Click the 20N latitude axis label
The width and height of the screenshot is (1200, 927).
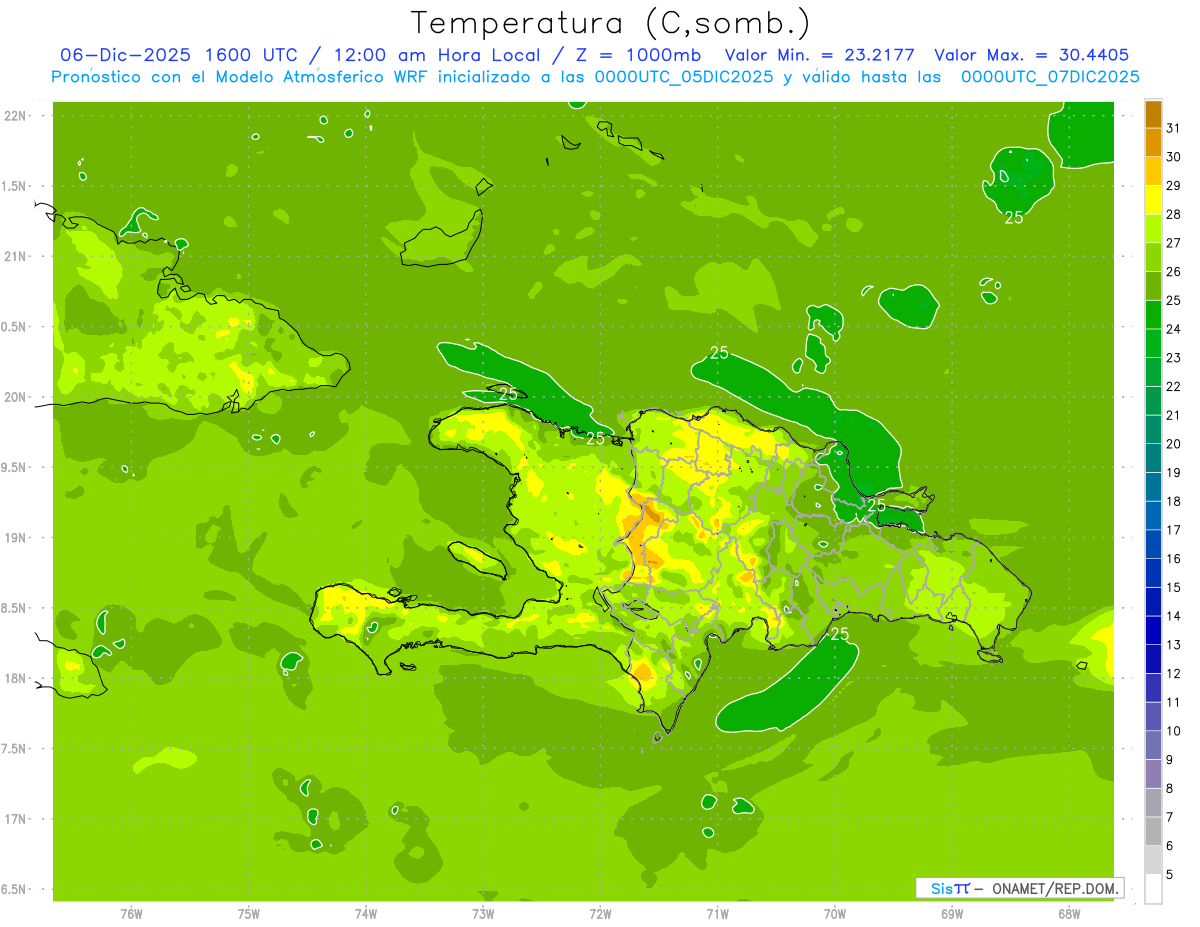(15, 397)
